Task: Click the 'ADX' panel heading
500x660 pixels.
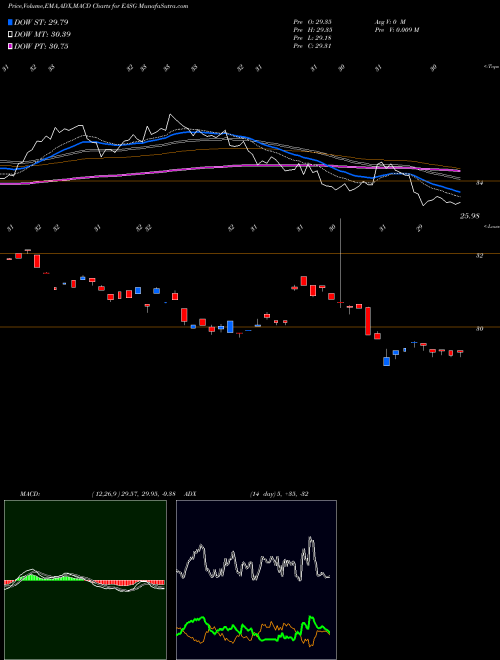Action: [x=190, y=494]
